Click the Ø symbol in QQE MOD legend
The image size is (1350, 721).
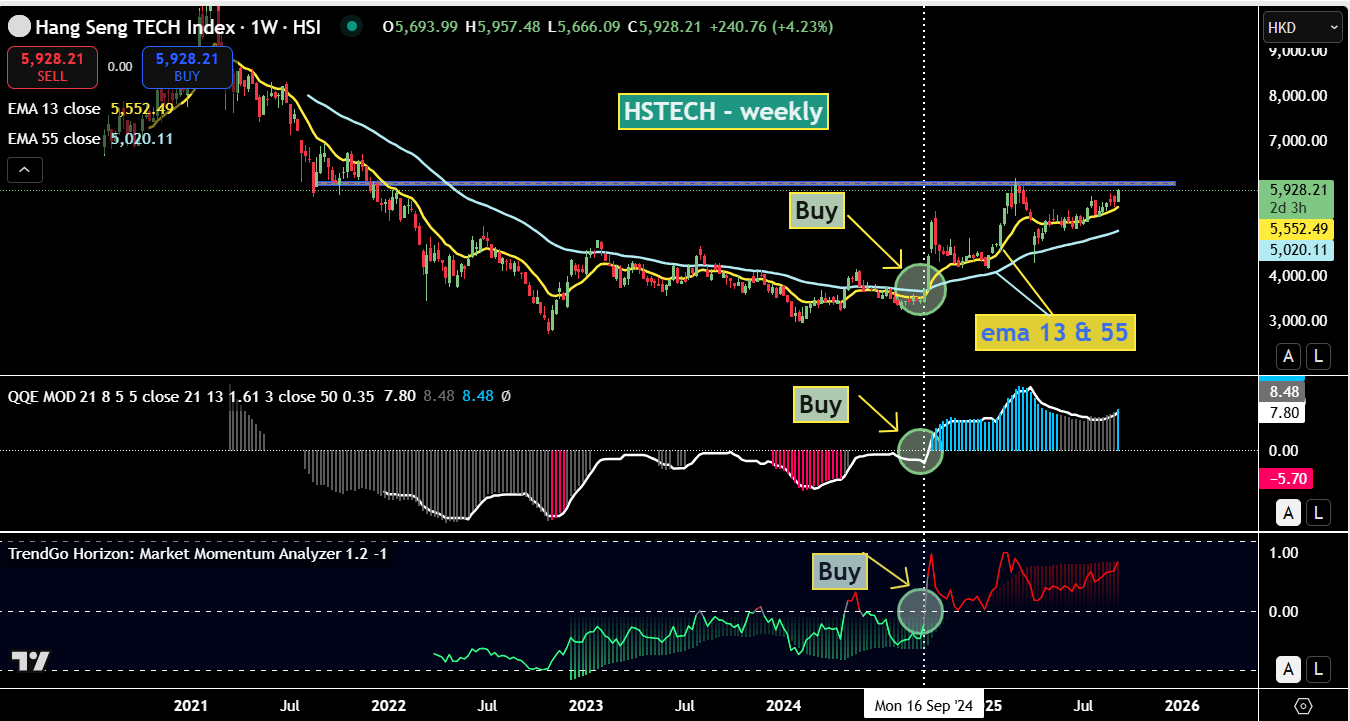point(505,396)
